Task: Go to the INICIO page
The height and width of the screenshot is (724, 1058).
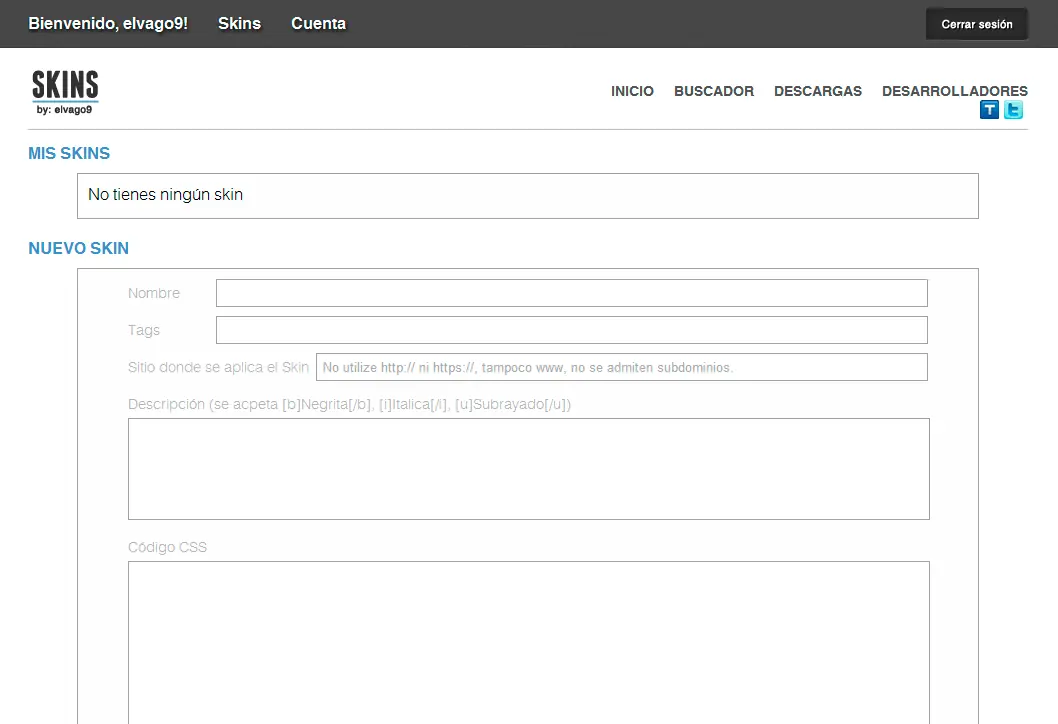Action: (632, 91)
